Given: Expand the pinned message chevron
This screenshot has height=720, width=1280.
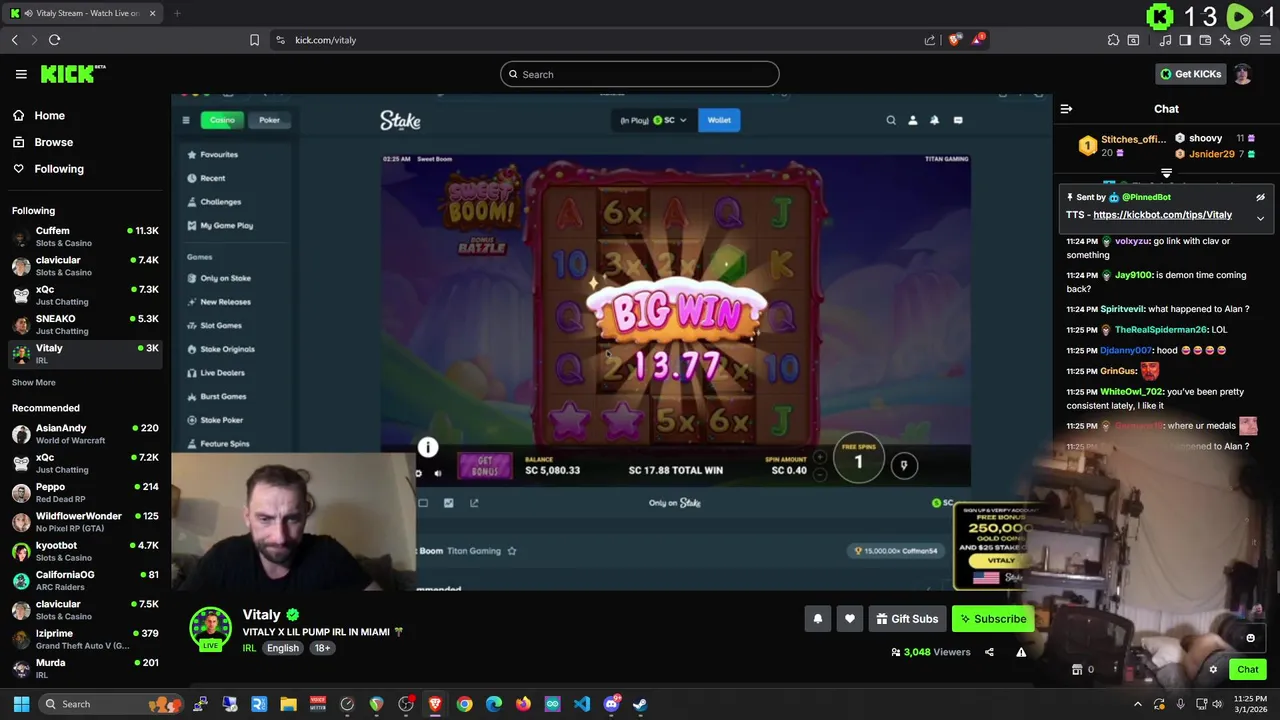Looking at the screenshot, I should click(1260, 218).
